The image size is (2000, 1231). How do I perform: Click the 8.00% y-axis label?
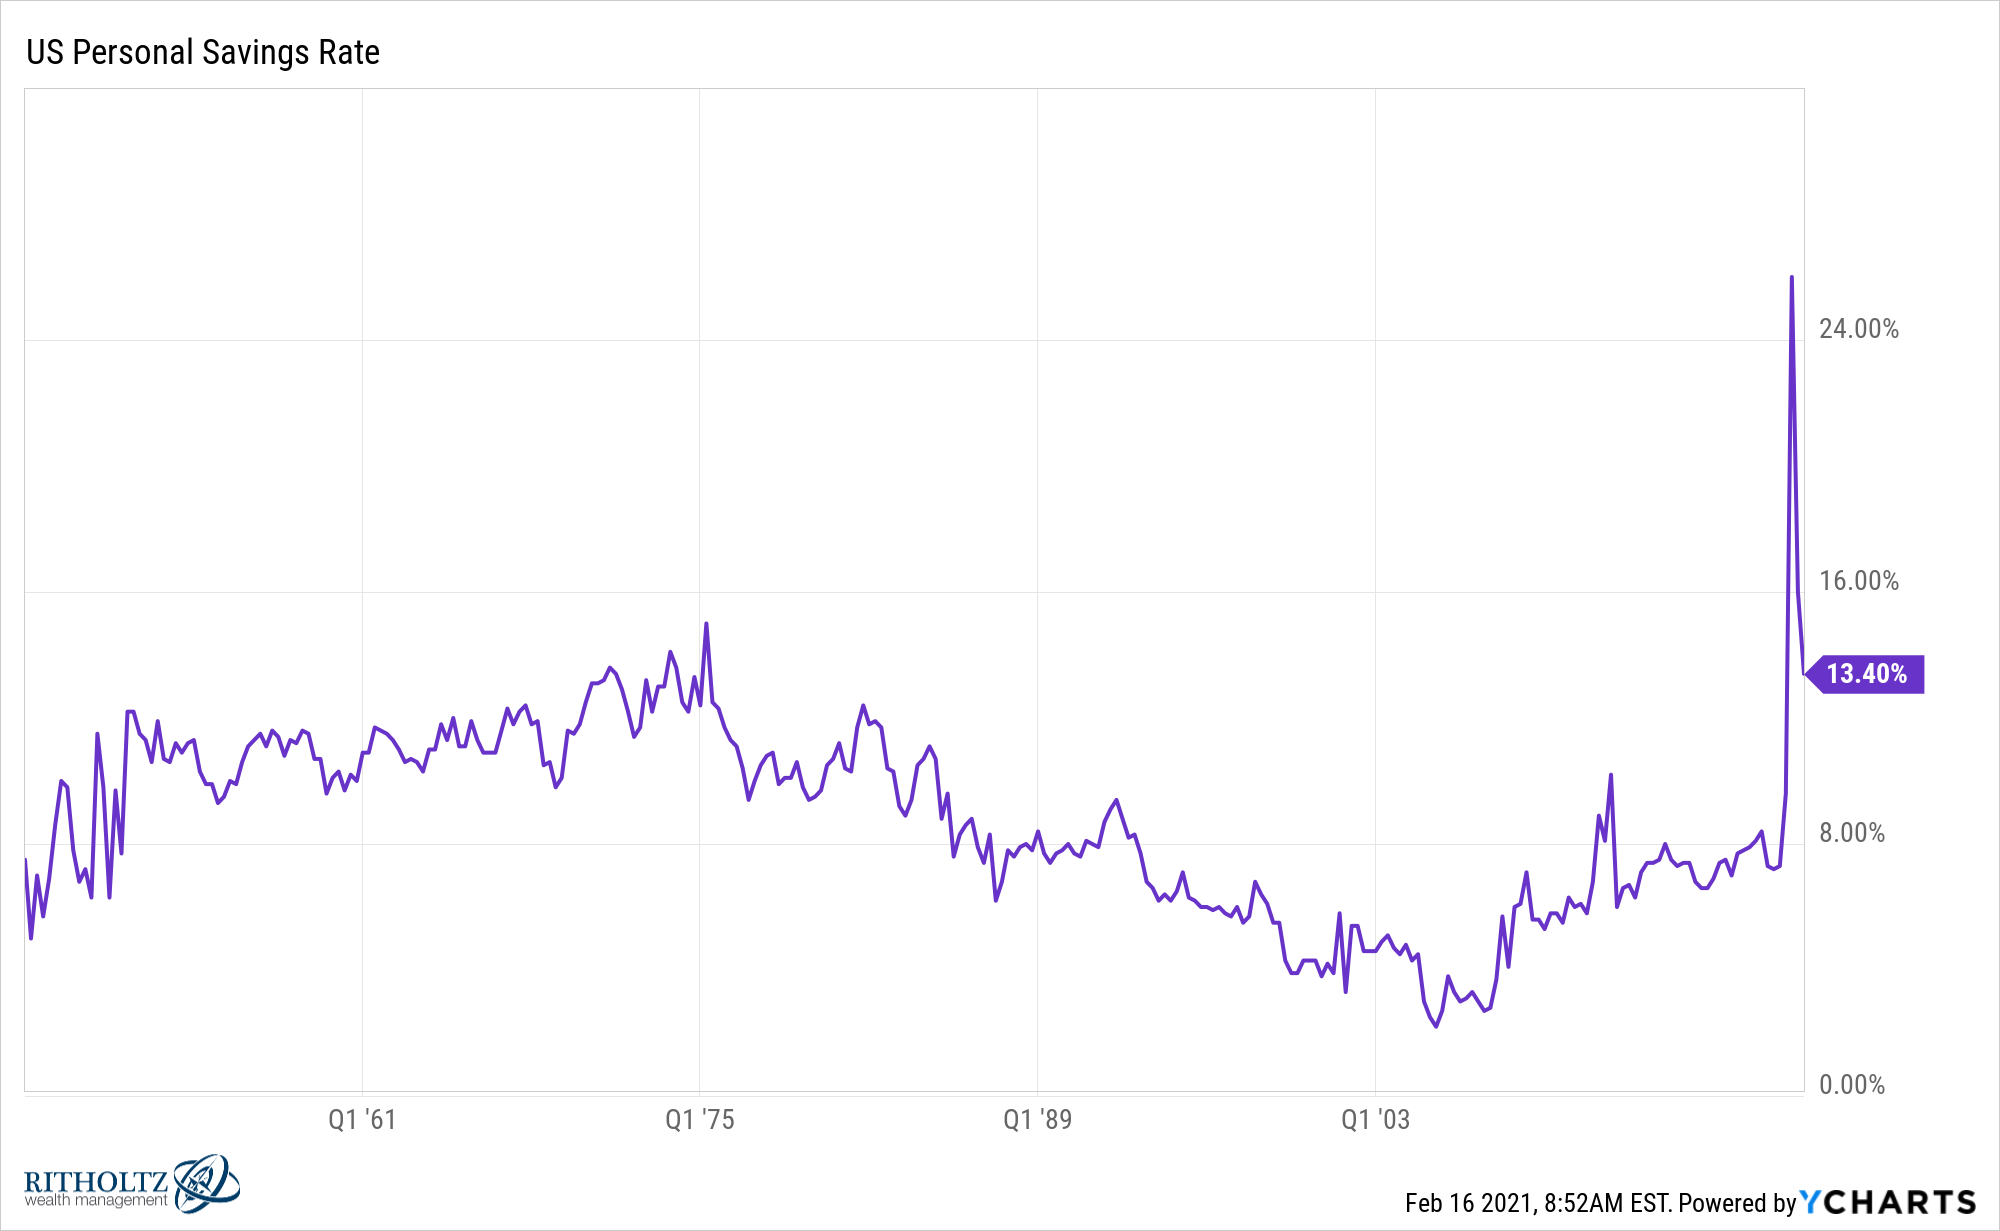(1852, 833)
